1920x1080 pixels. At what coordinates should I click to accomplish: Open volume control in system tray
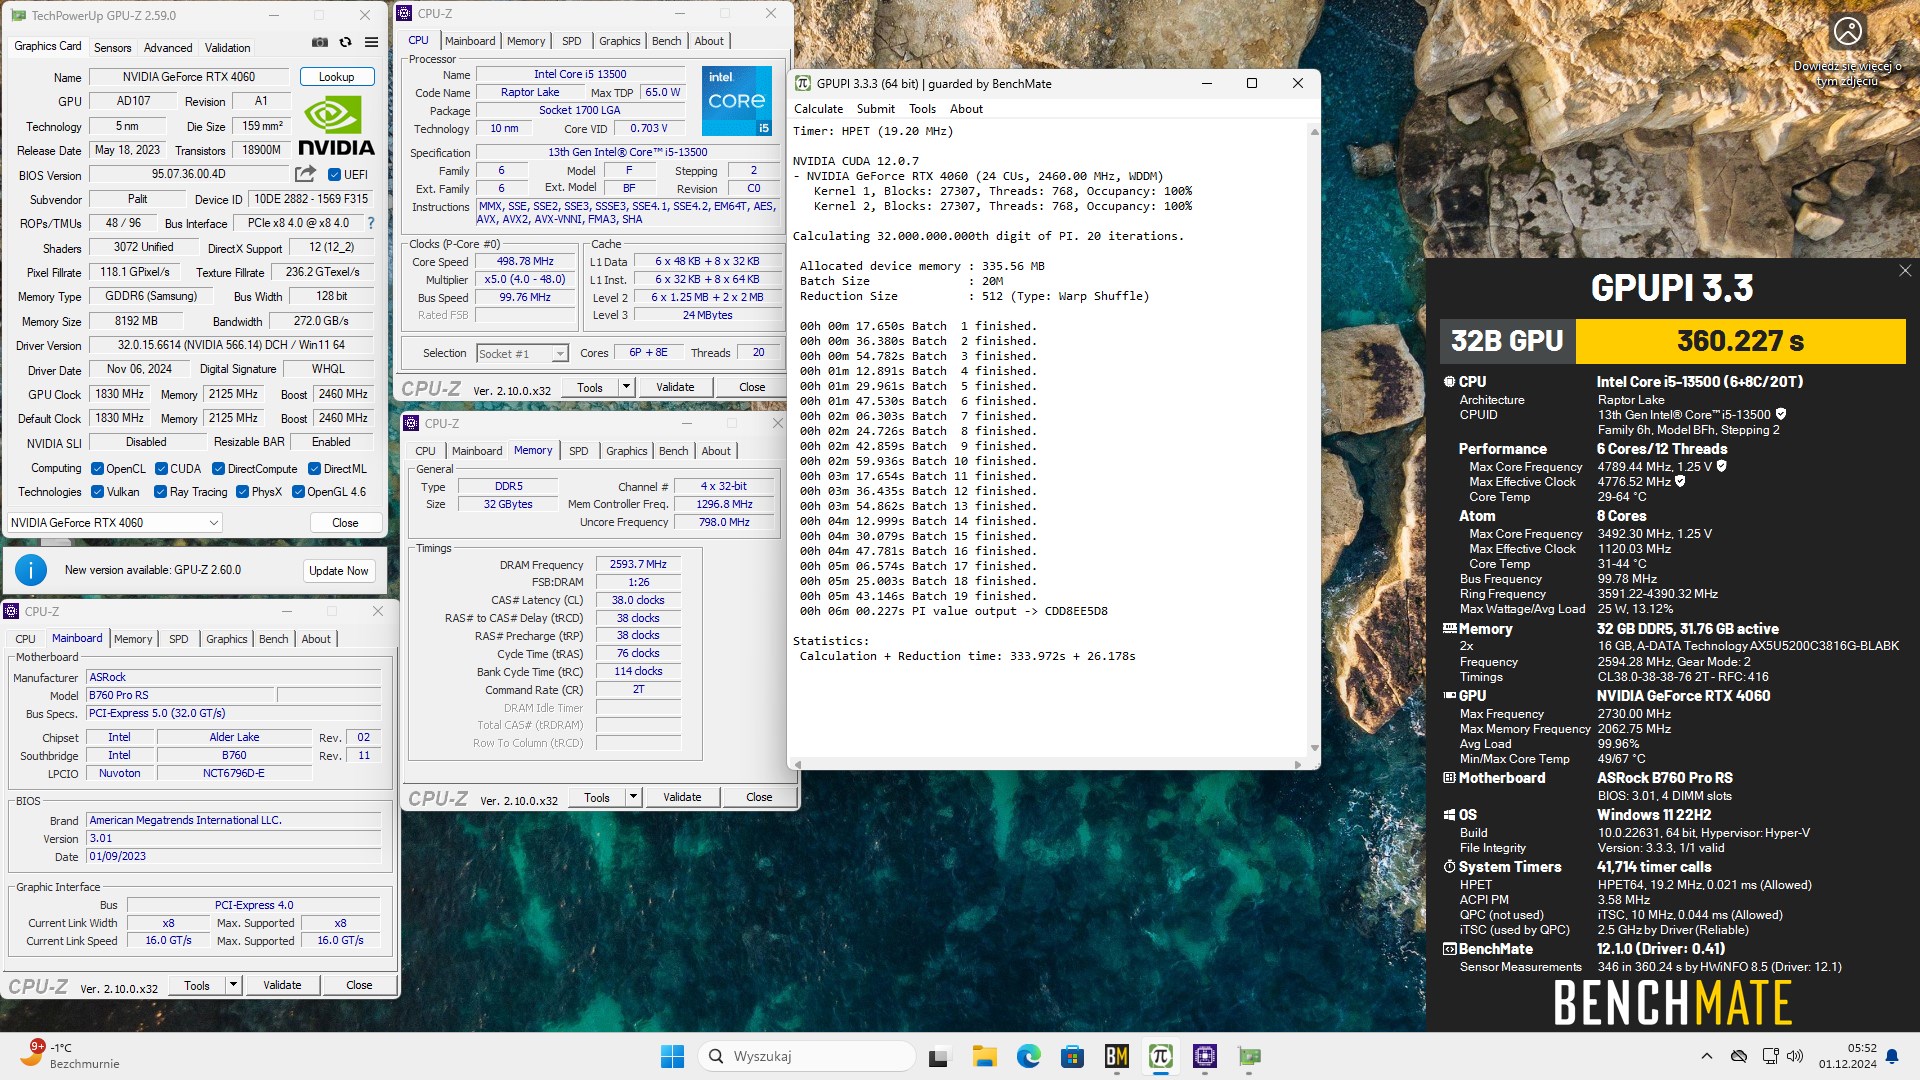(1795, 1056)
